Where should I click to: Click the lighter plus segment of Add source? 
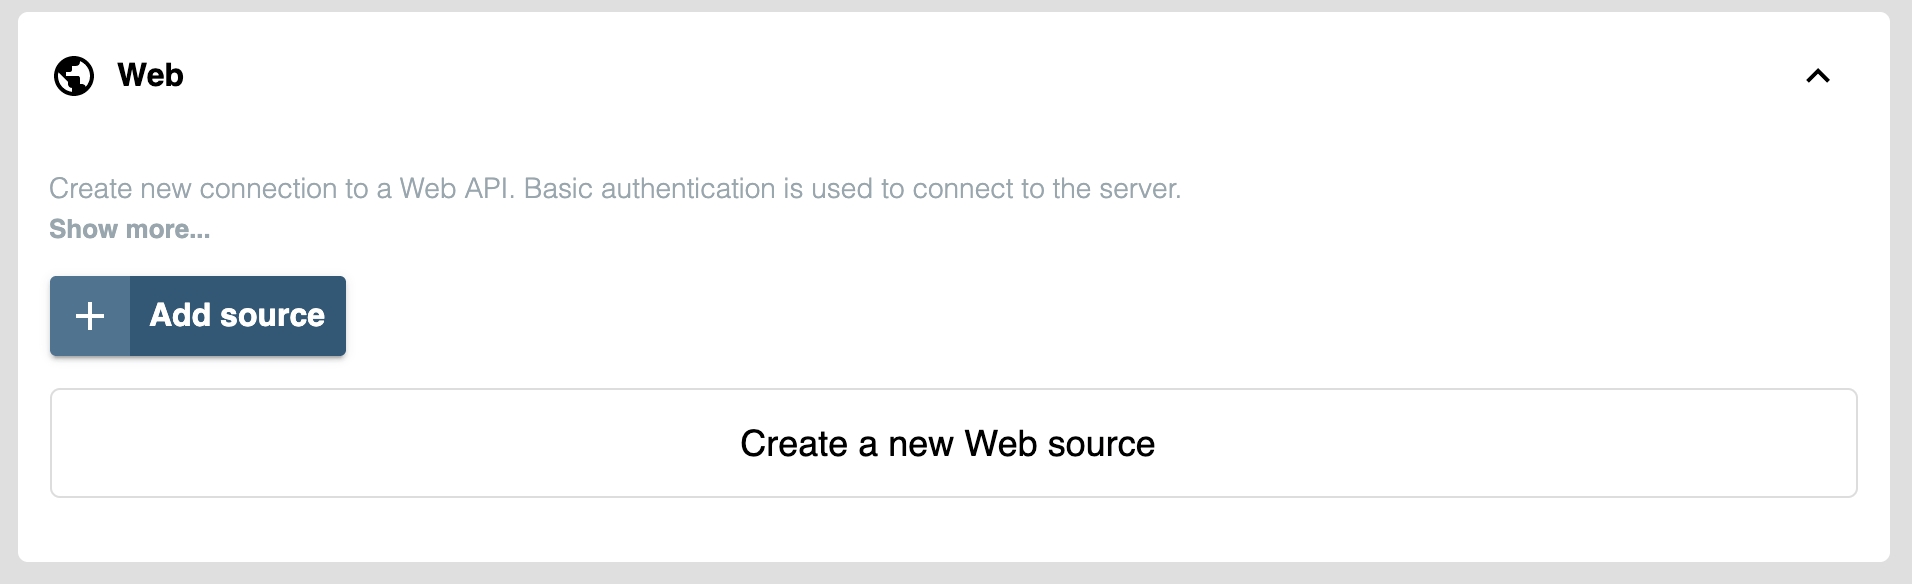point(90,316)
